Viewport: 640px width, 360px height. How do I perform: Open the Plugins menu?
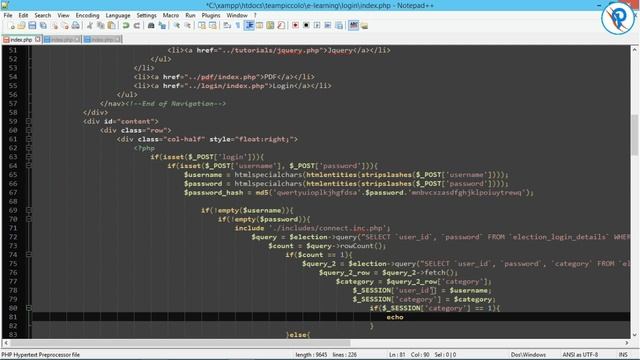(x=211, y=15)
